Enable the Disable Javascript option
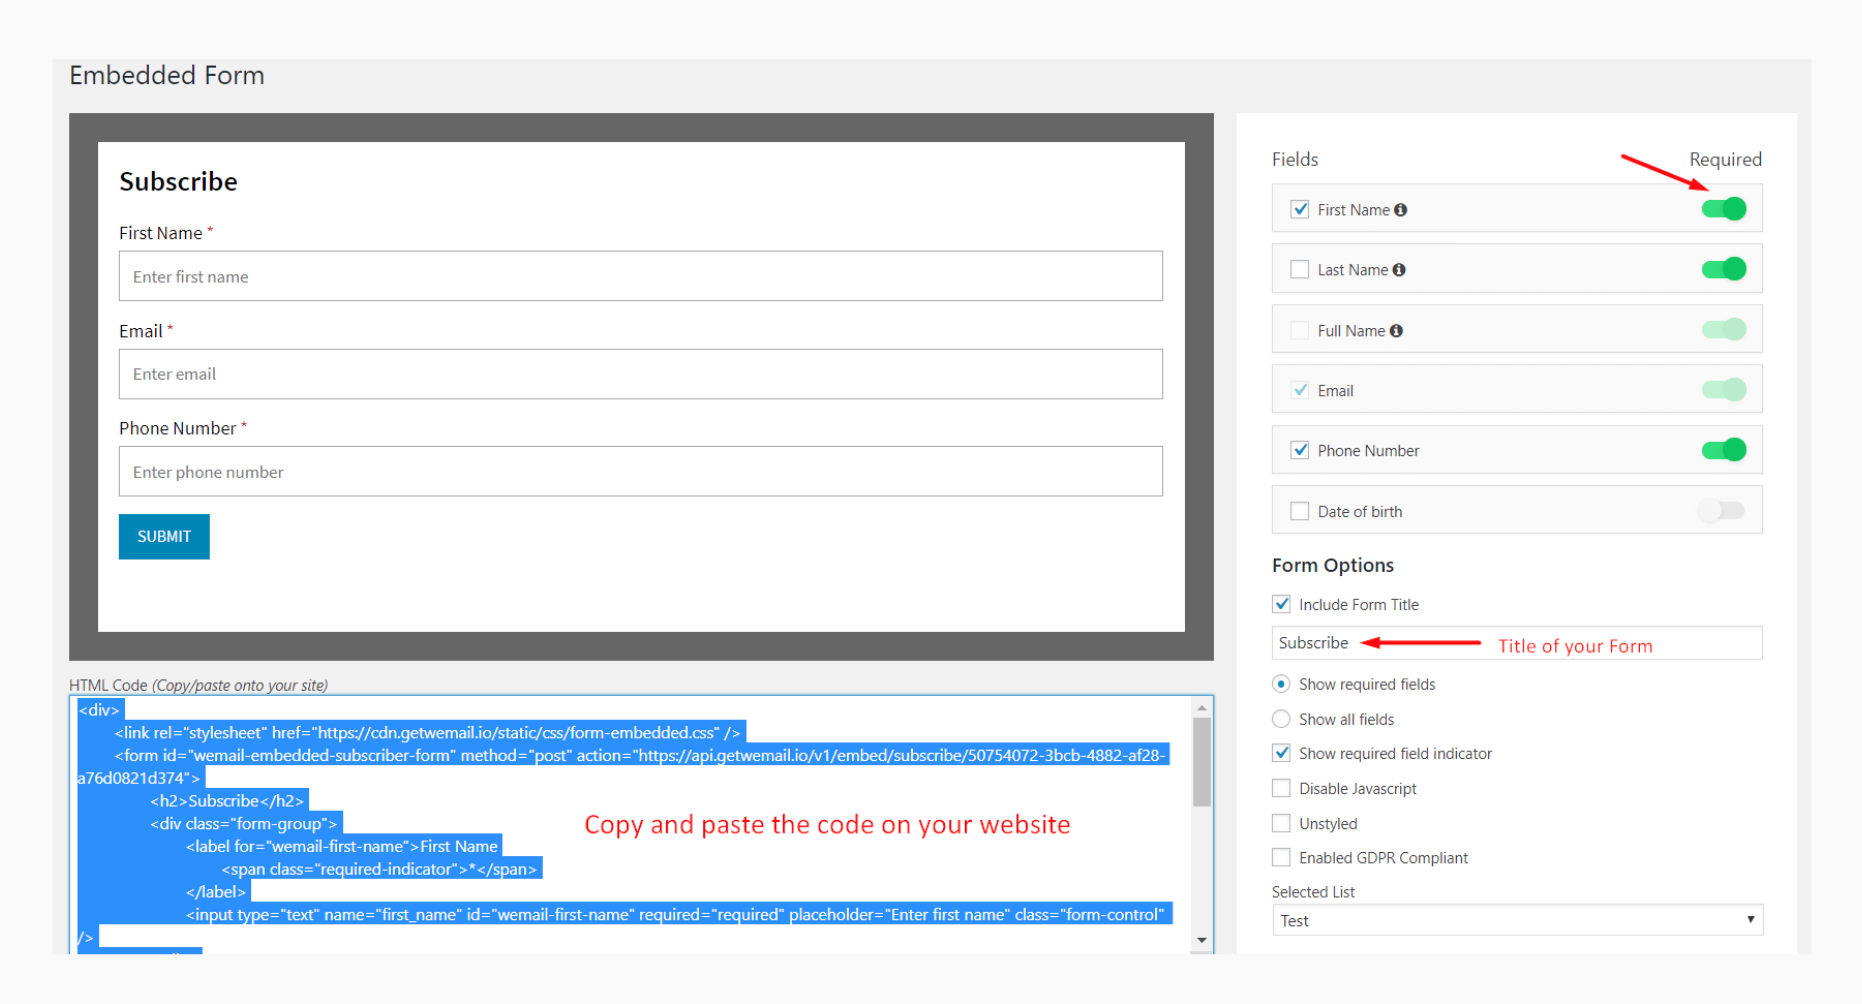The height and width of the screenshot is (1004, 1862). click(1281, 788)
